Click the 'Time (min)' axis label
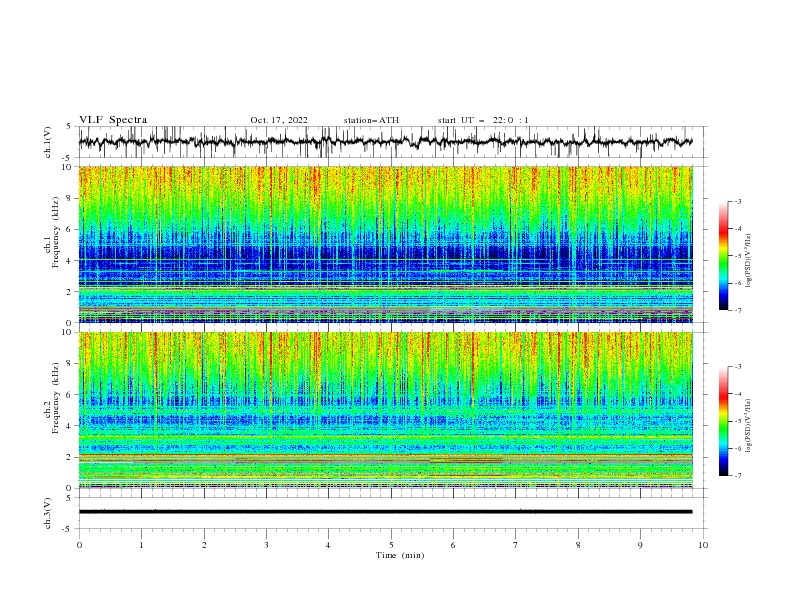792x612 pixels. 400,555
